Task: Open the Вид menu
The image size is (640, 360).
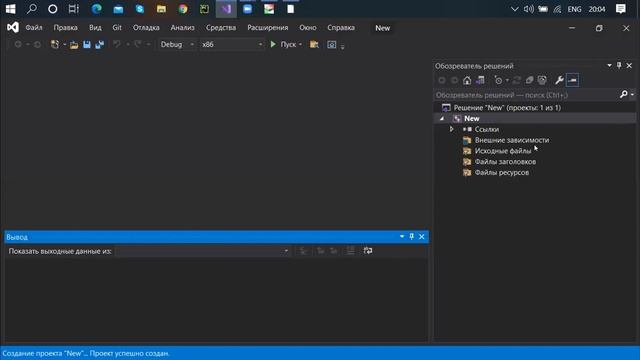Action: (95, 28)
